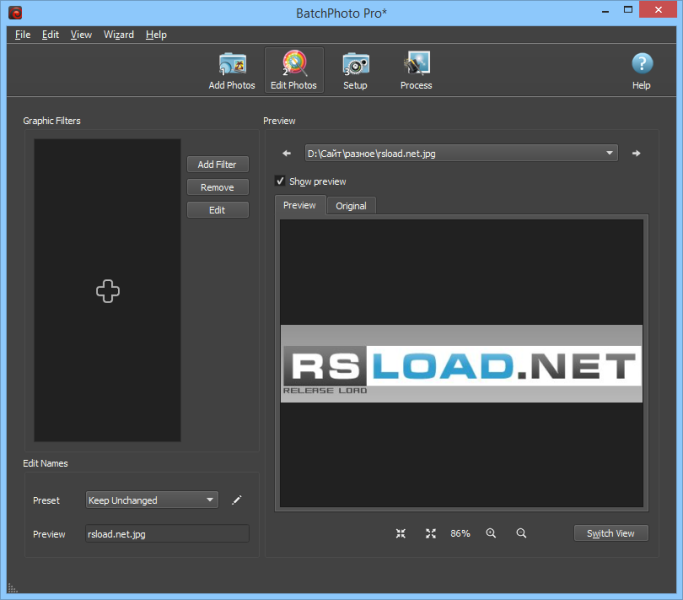Close the BatchPhoto Pro window
The image size is (683, 600).
point(658,10)
